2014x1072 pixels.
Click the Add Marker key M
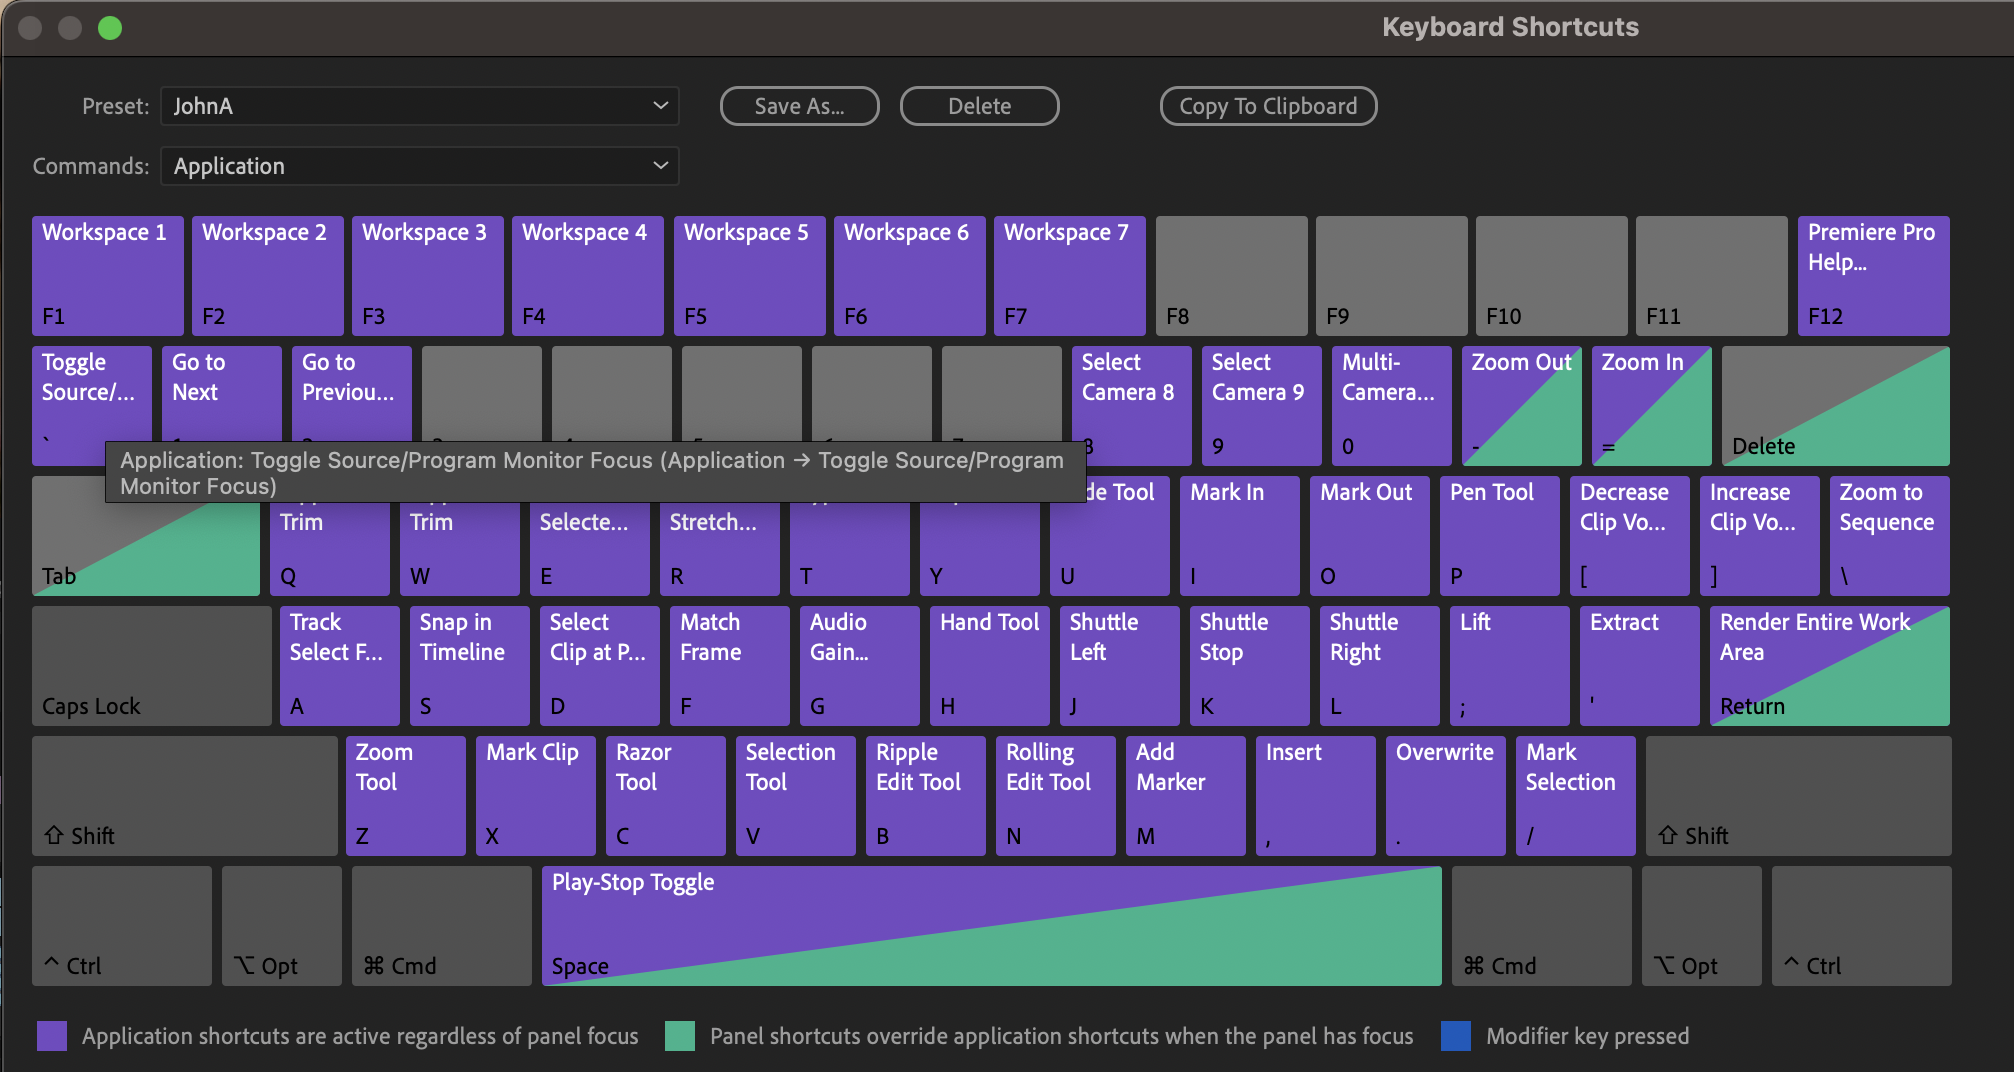coord(1184,796)
